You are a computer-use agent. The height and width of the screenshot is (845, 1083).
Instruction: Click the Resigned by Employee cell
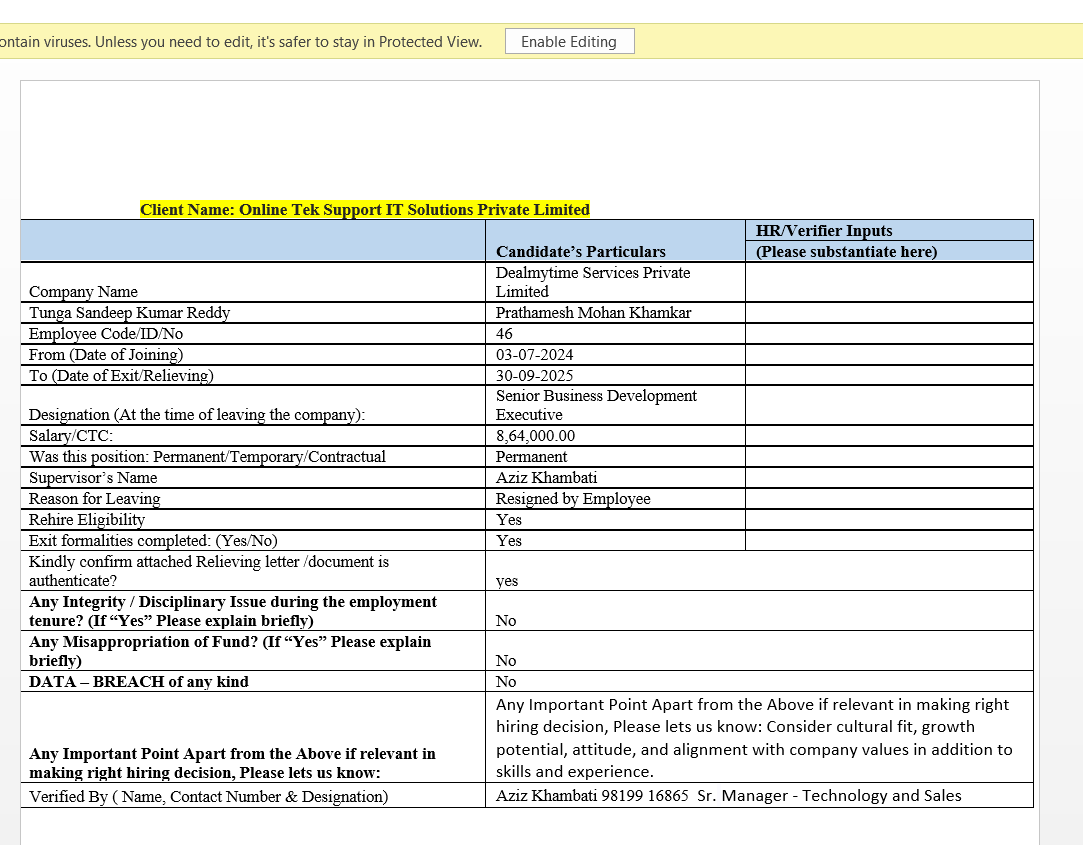click(573, 499)
